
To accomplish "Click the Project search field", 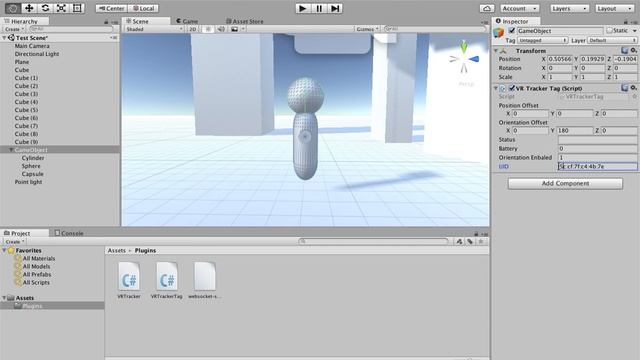I will (x=373, y=242).
